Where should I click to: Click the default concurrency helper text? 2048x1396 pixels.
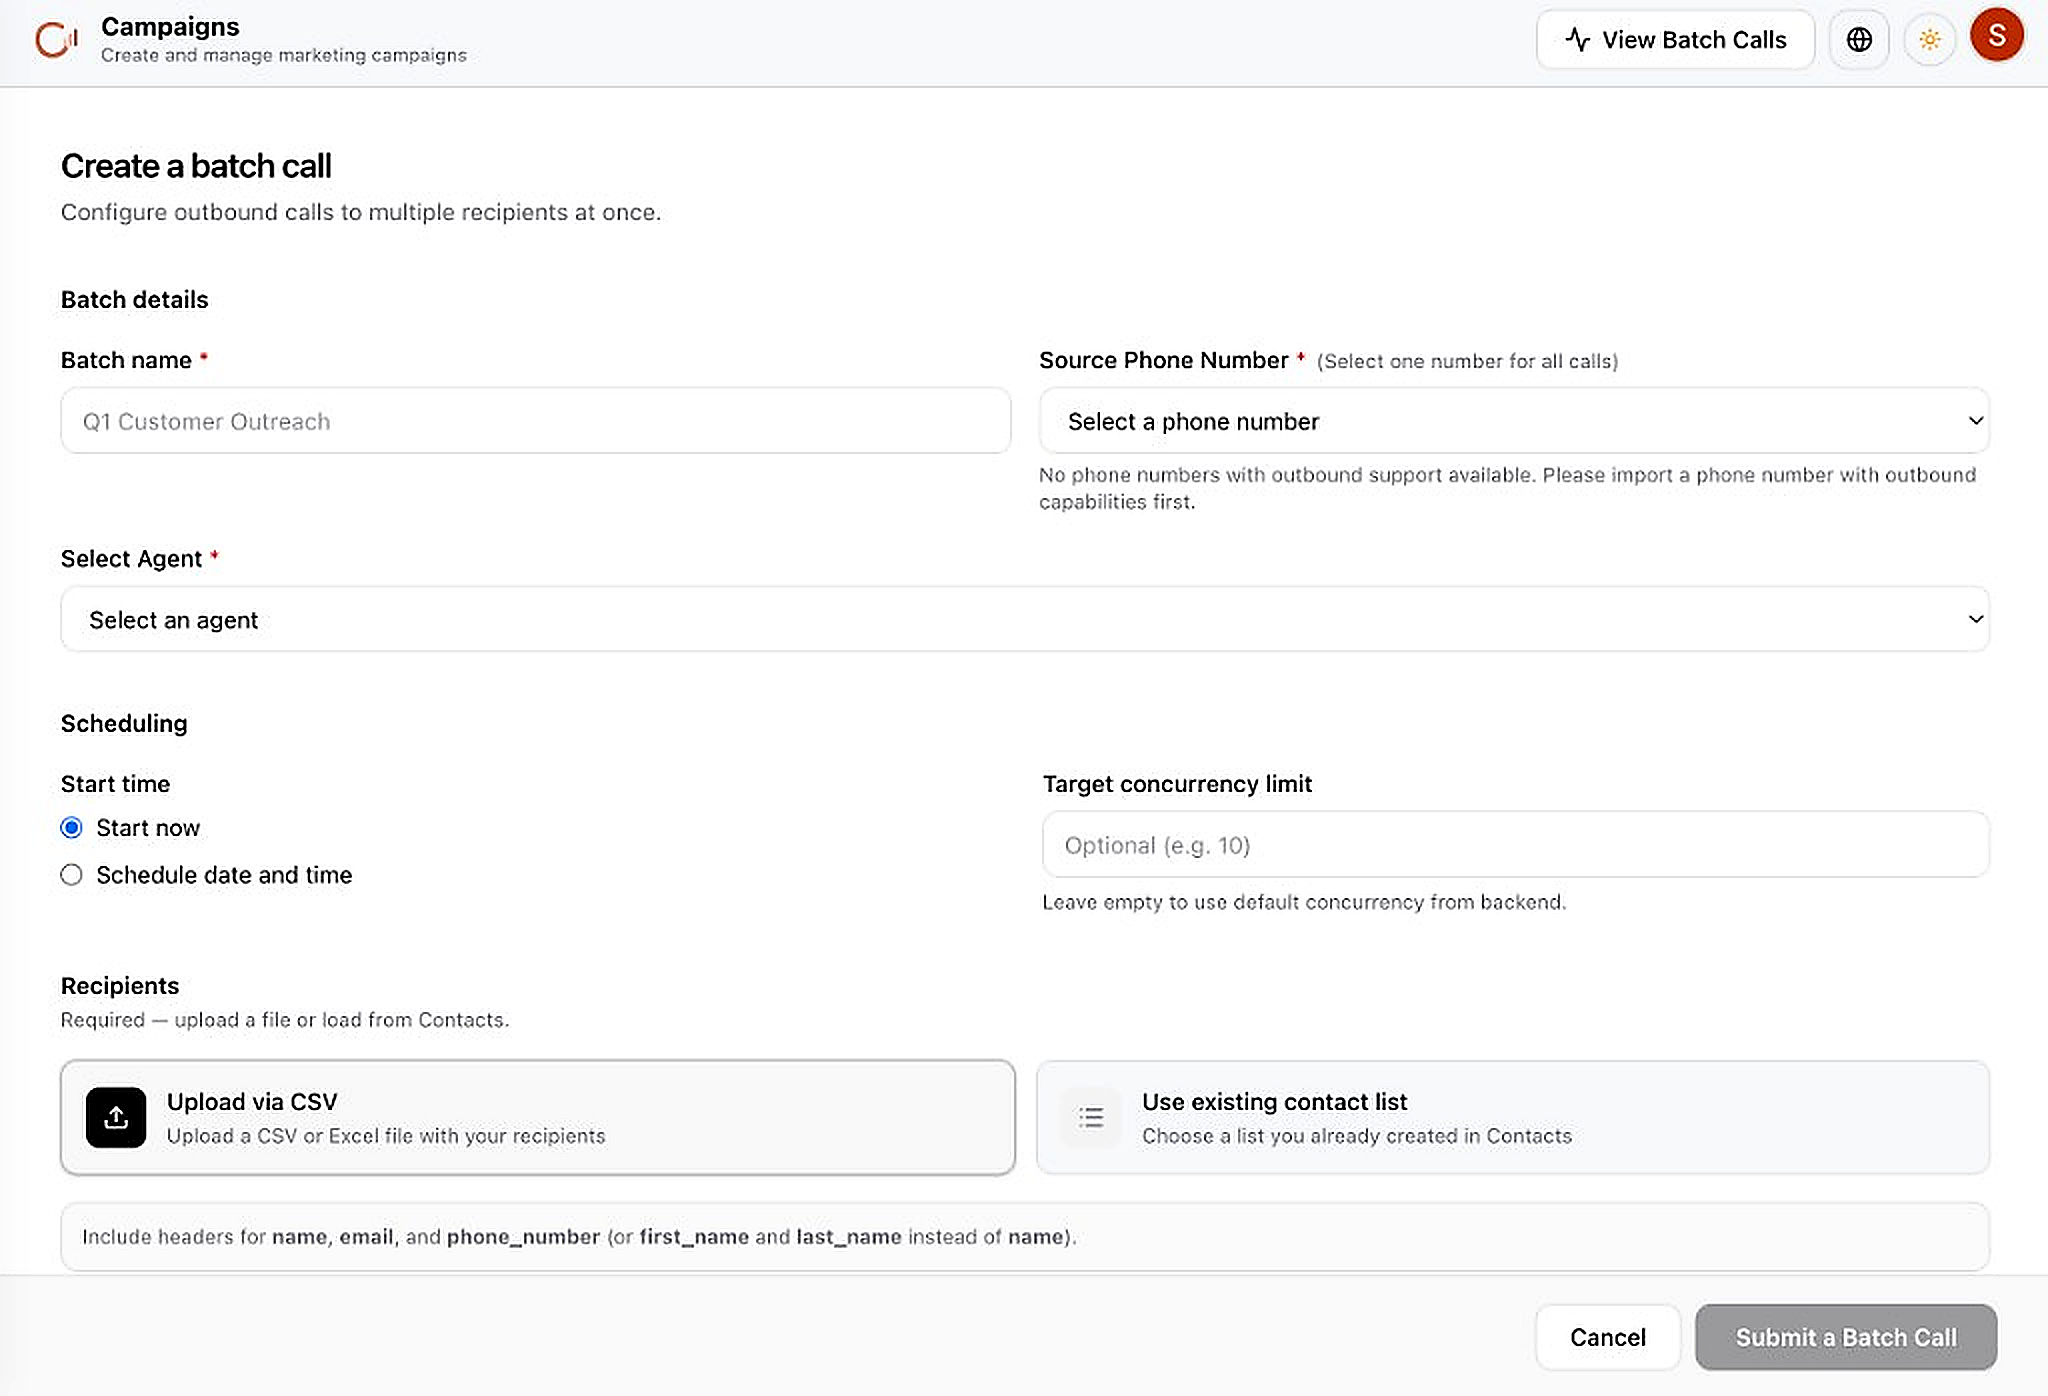1304,902
